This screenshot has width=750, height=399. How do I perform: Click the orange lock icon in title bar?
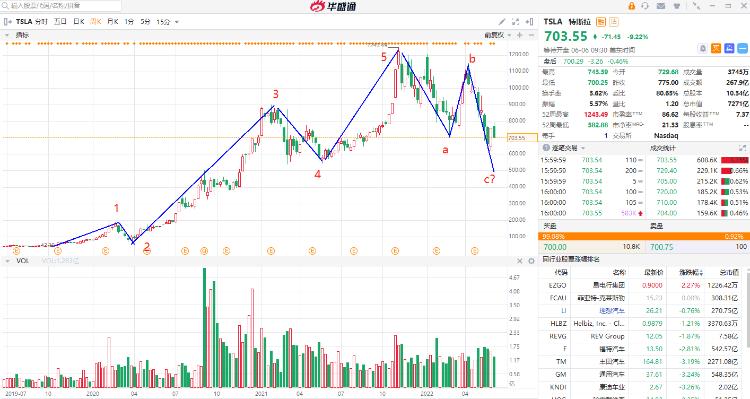click(631, 6)
